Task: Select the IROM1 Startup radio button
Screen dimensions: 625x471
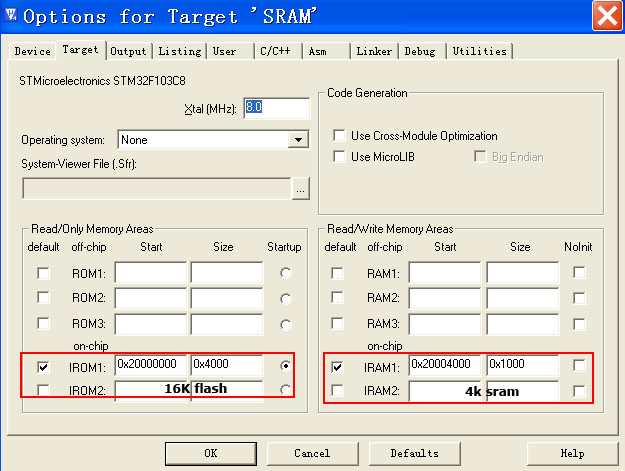Action: [x=288, y=366]
